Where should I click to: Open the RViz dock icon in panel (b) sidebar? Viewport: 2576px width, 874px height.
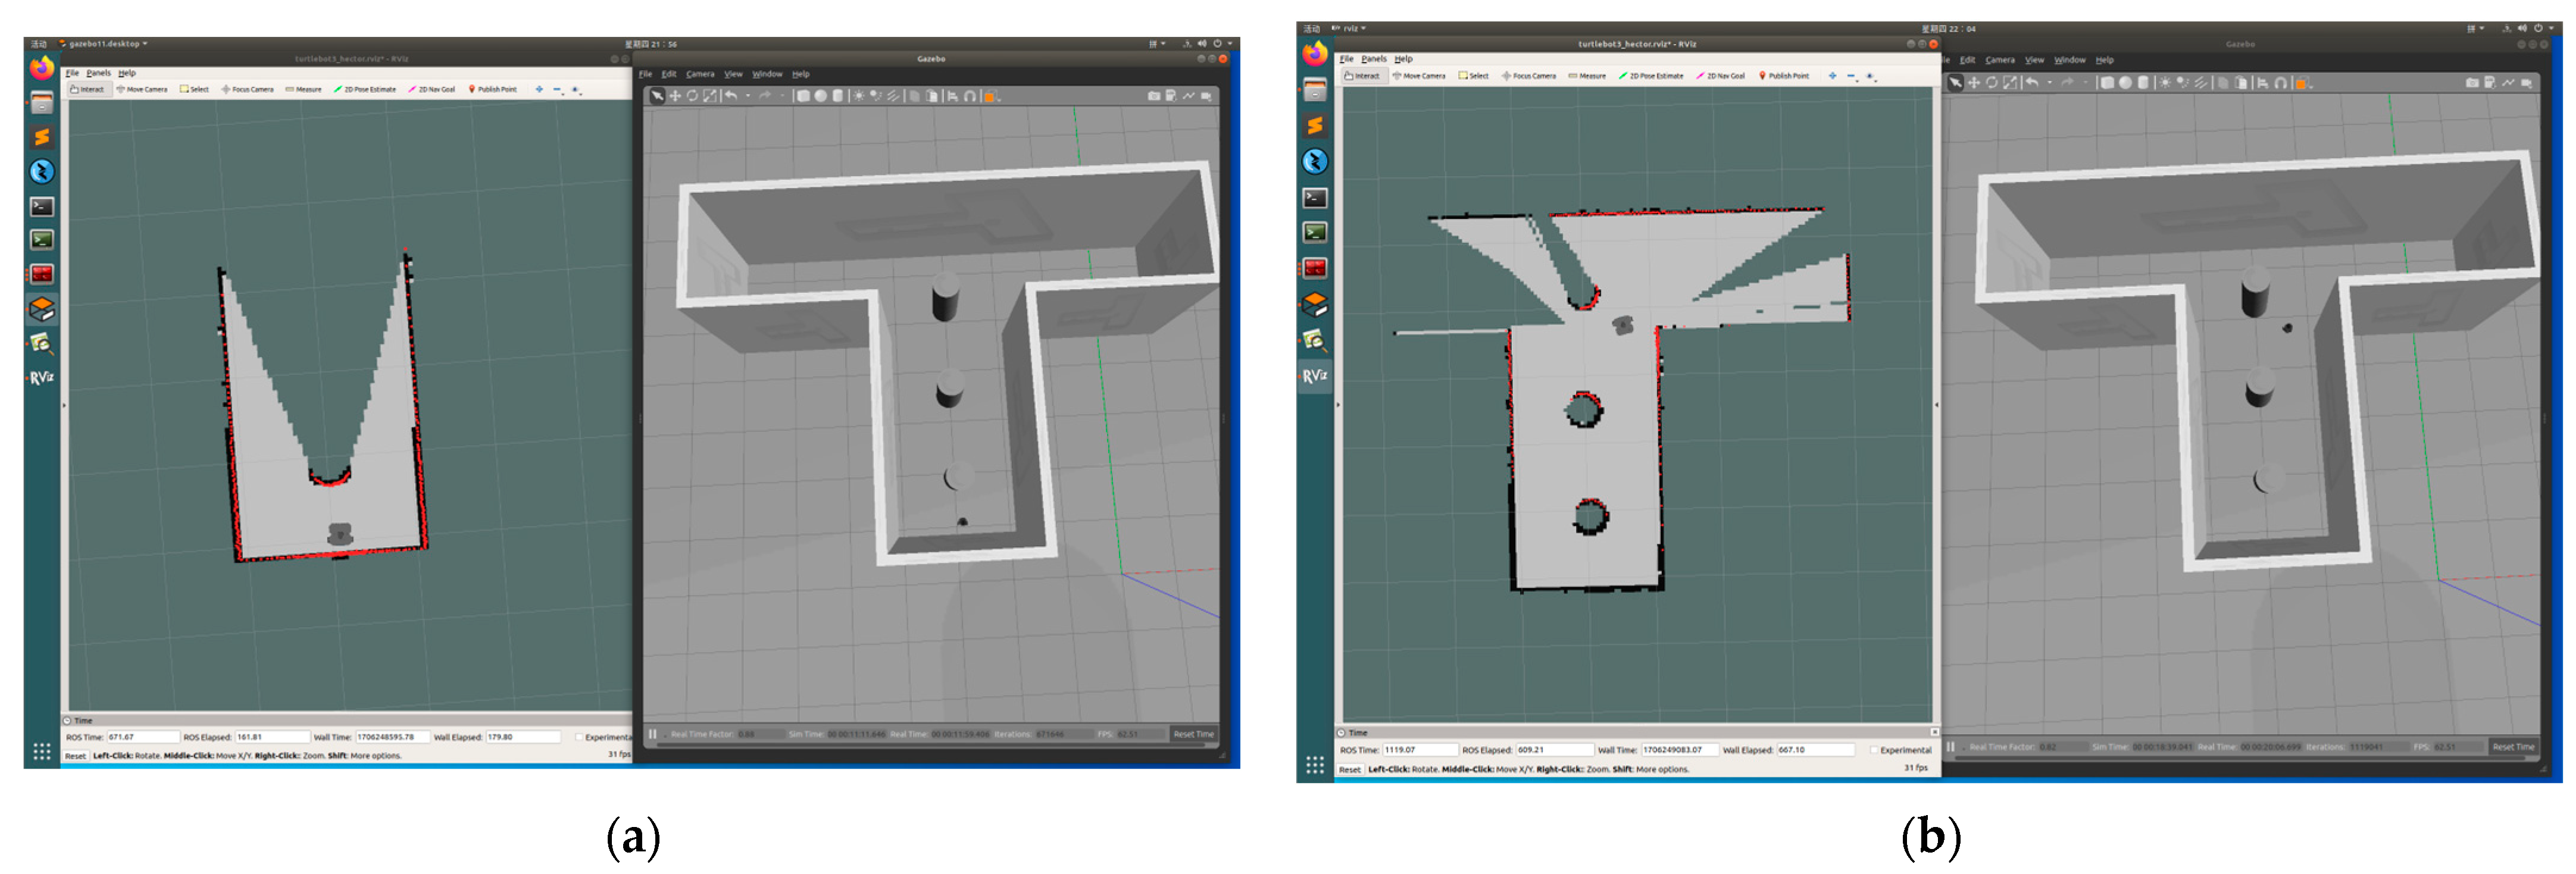click(x=1315, y=376)
